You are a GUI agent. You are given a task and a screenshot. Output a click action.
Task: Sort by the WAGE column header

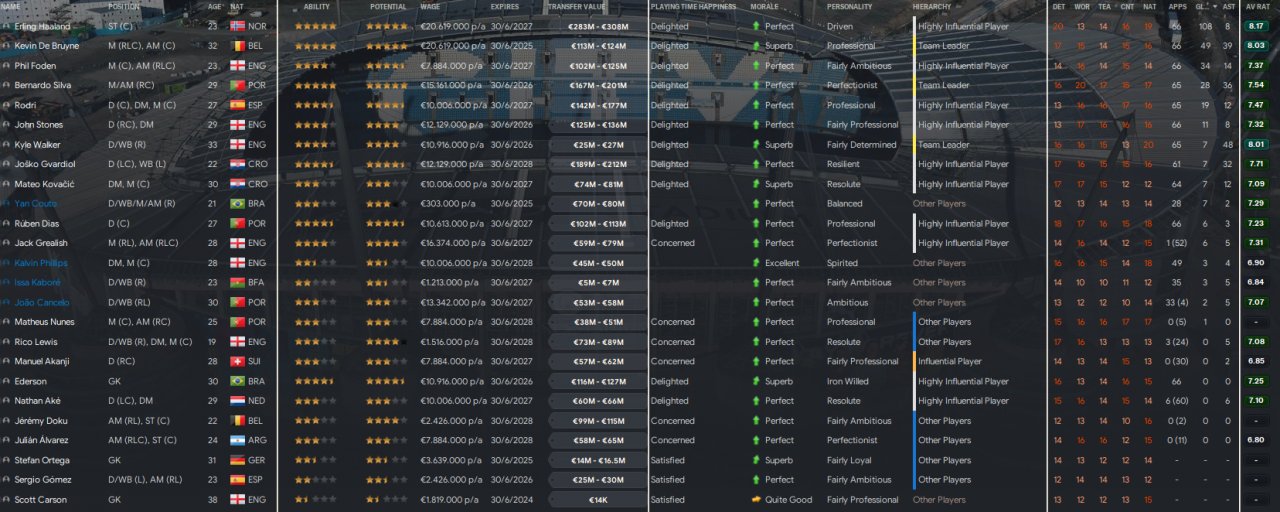pos(431,7)
